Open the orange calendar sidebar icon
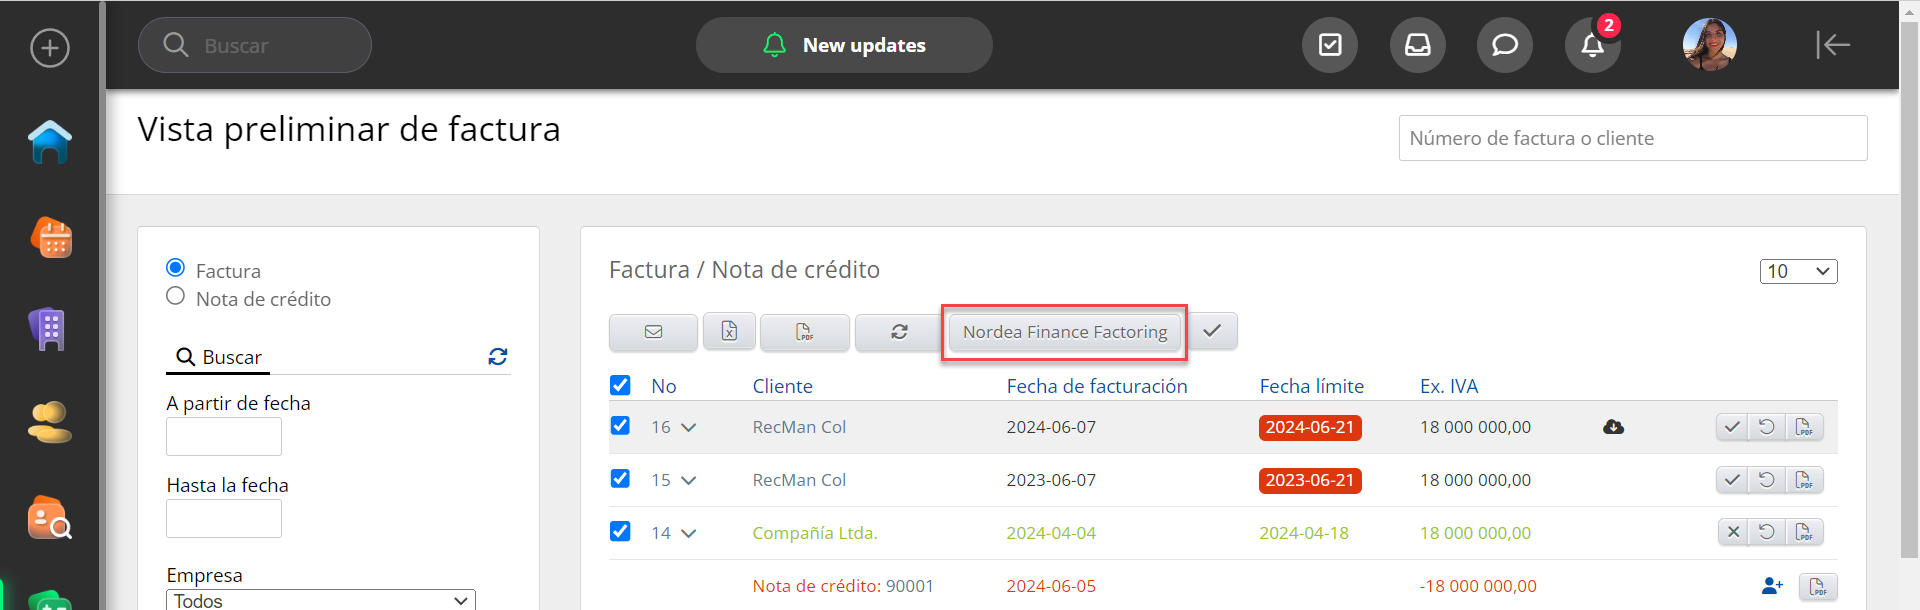Viewport: 1920px width, 610px height. click(x=51, y=238)
